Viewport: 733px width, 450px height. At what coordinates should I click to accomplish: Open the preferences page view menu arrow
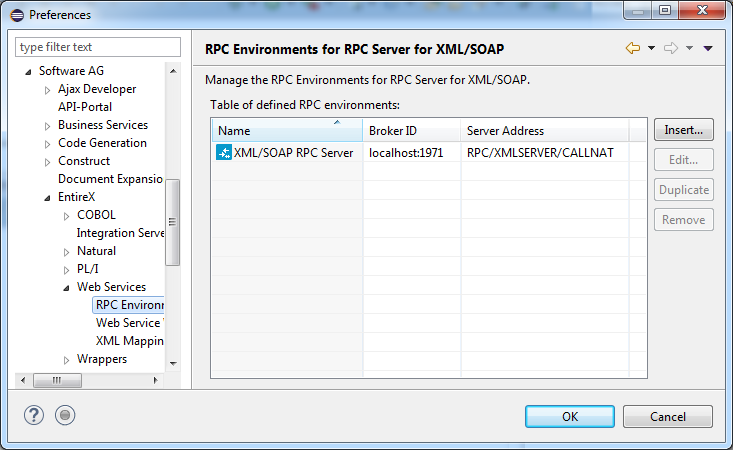[708, 48]
